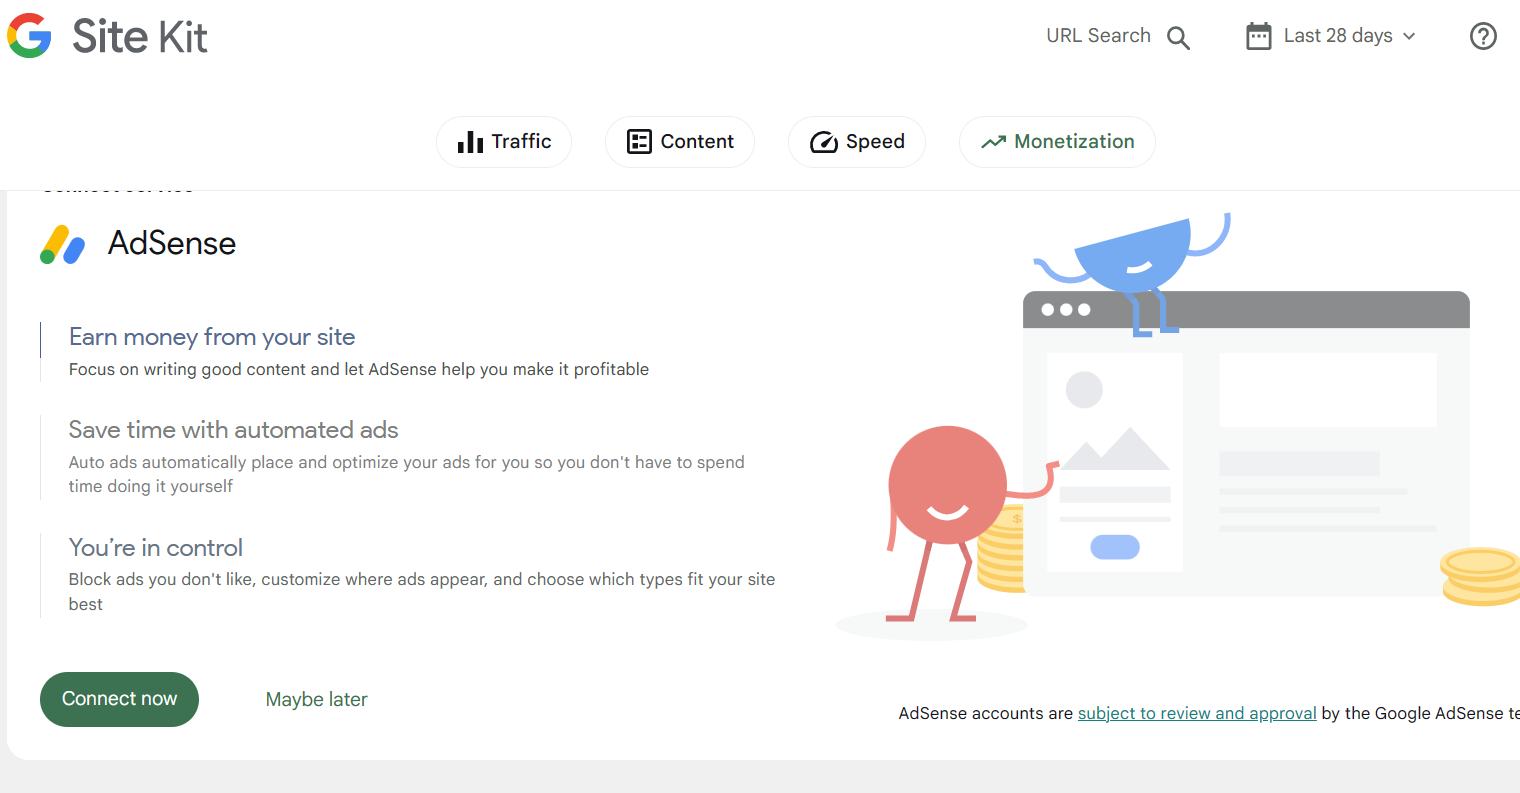The height and width of the screenshot is (793, 1520).
Task: Expand the Last 28 days dropdown
Action: (x=1337, y=36)
